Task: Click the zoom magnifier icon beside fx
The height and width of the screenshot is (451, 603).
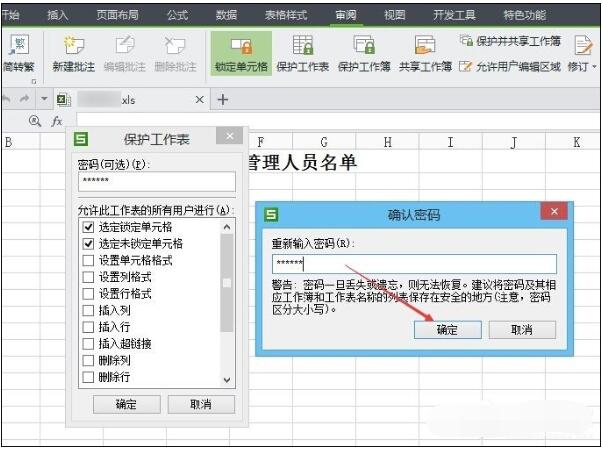Action: point(35,121)
